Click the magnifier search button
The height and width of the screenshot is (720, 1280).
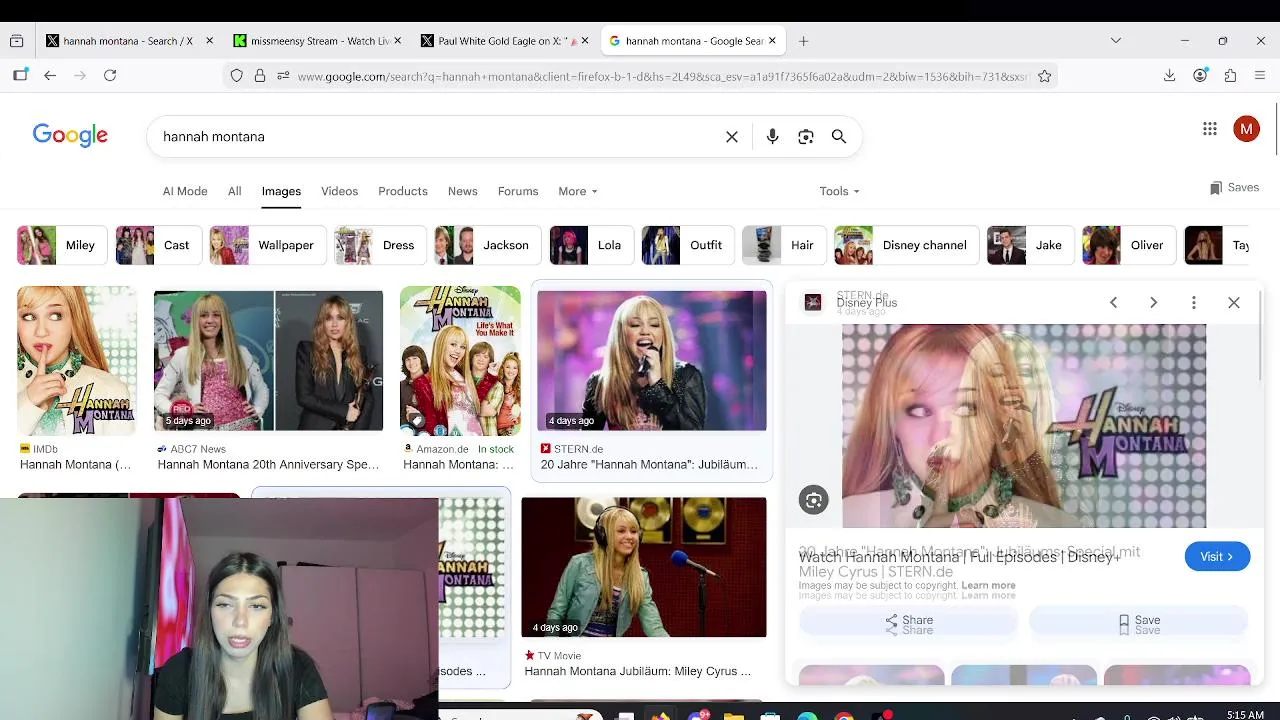coord(839,137)
